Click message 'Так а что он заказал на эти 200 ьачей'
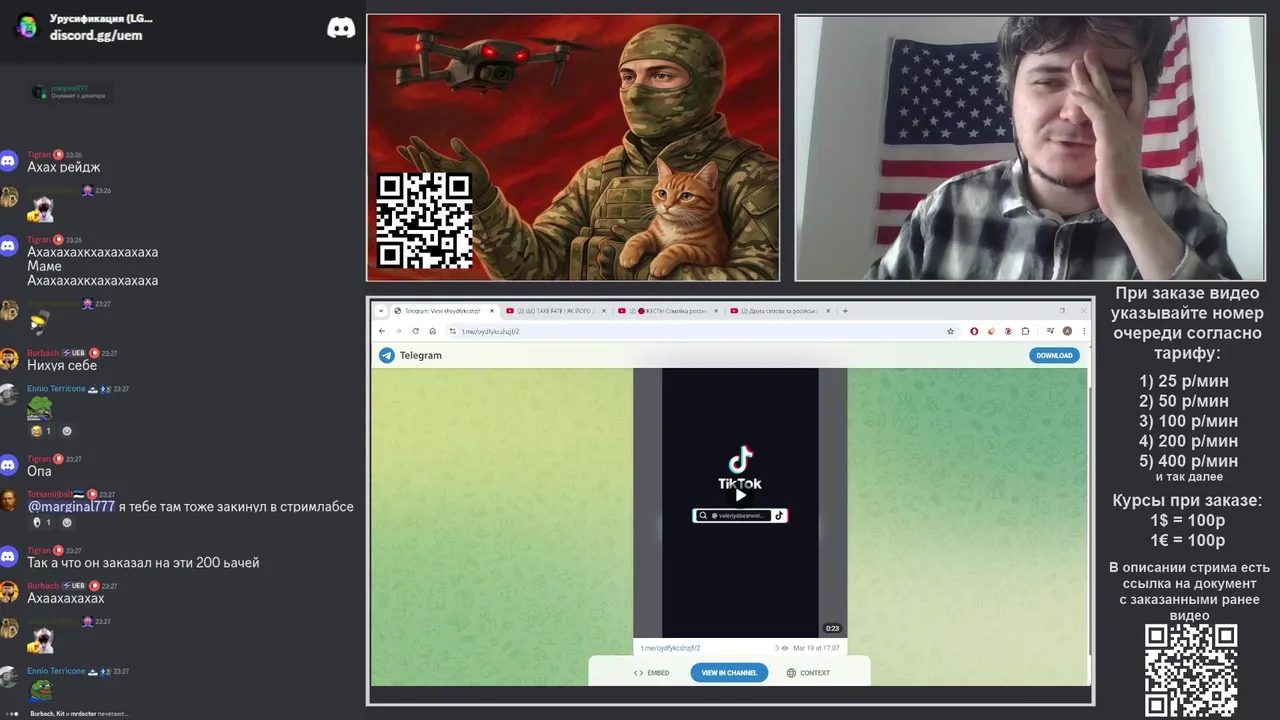The height and width of the screenshot is (720, 1280). (x=143, y=563)
